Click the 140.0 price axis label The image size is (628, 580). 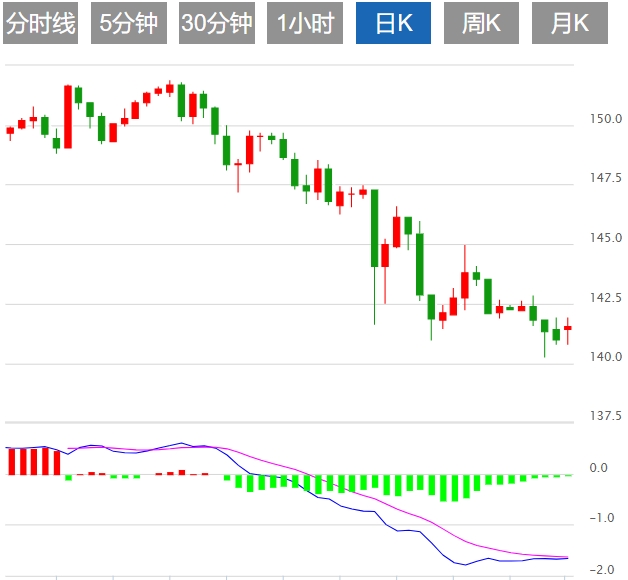(606, 356)
